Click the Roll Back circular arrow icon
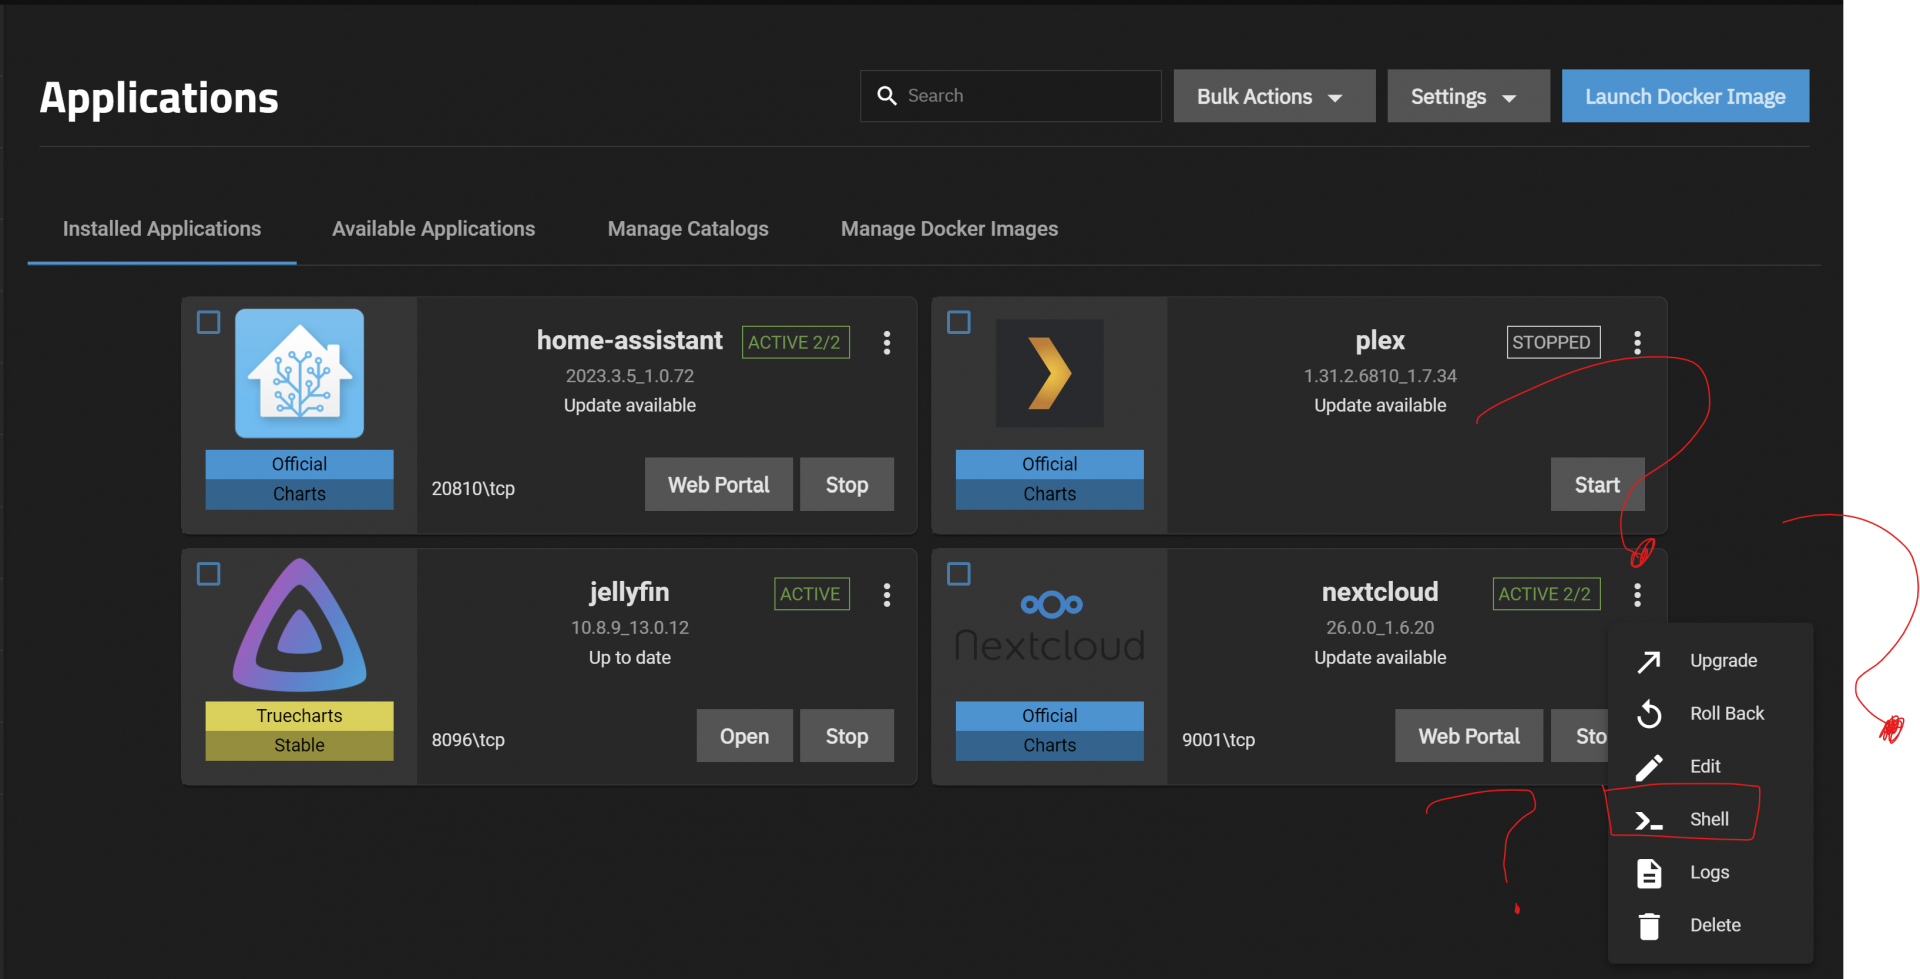 click(x=1649, y=714)
